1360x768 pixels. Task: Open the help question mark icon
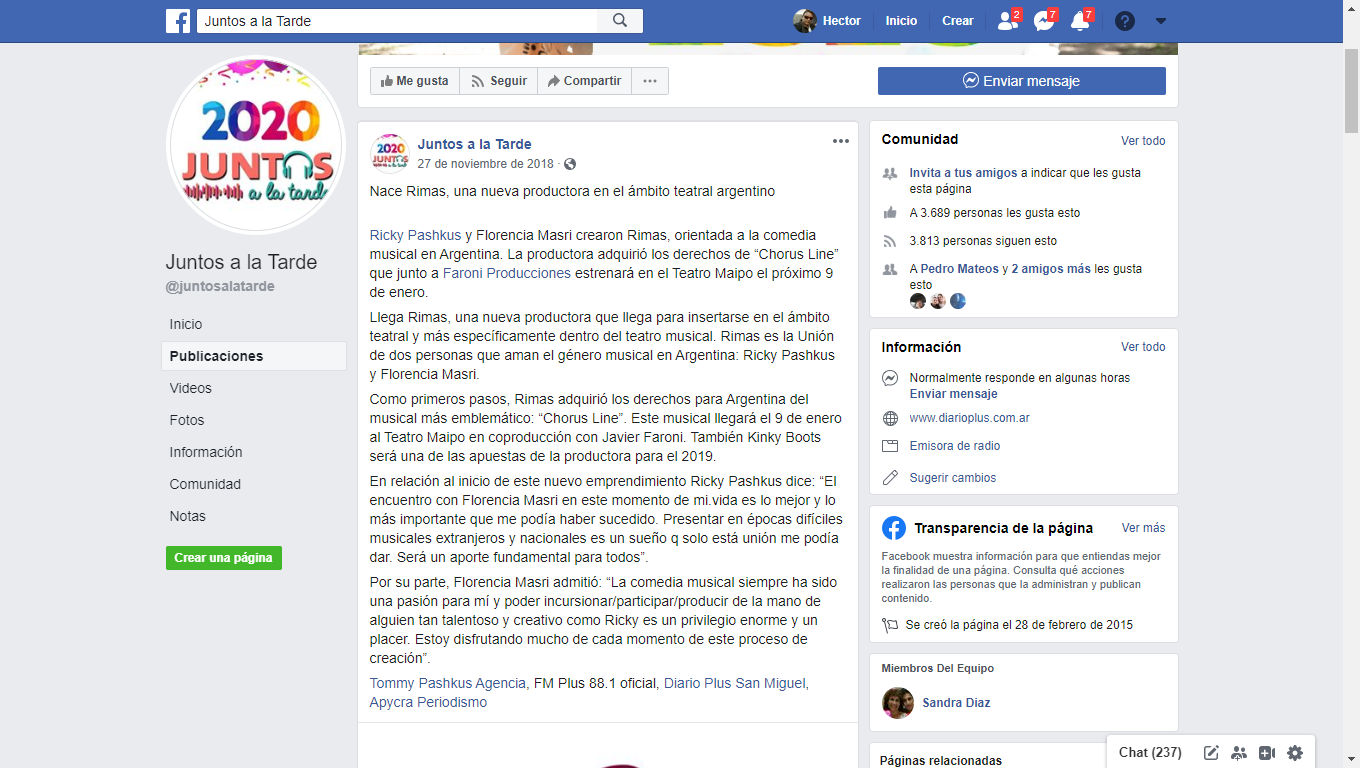[x=1125, y=21]
